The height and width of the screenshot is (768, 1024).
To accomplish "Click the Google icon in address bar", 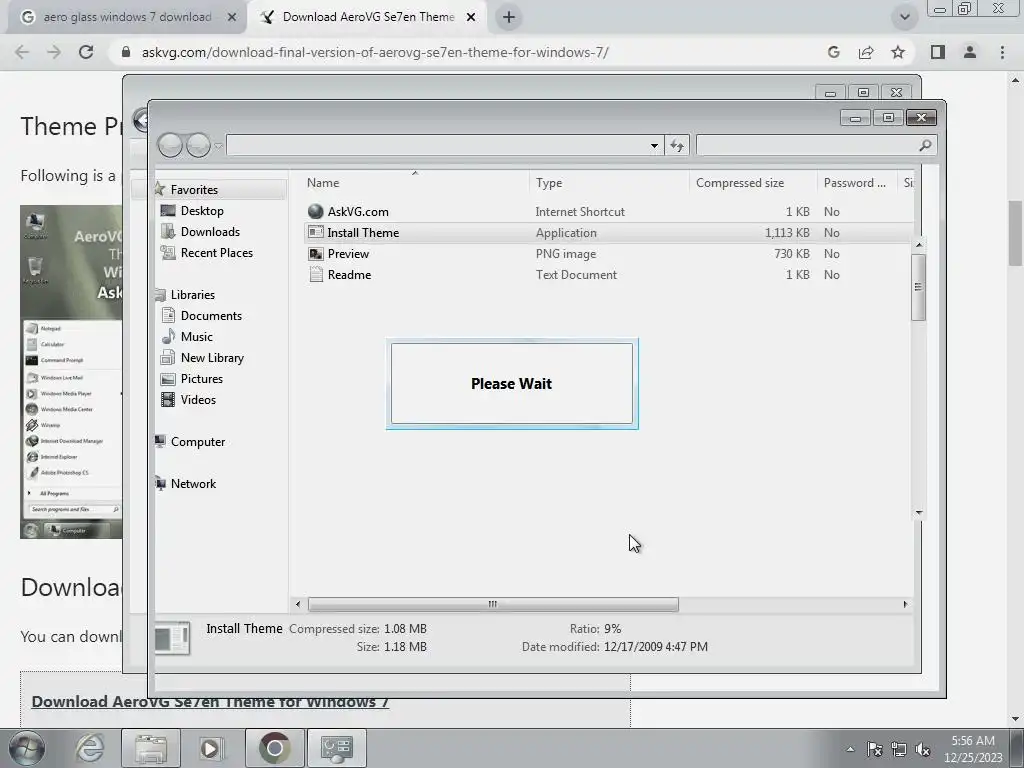I will pos(833,52).
